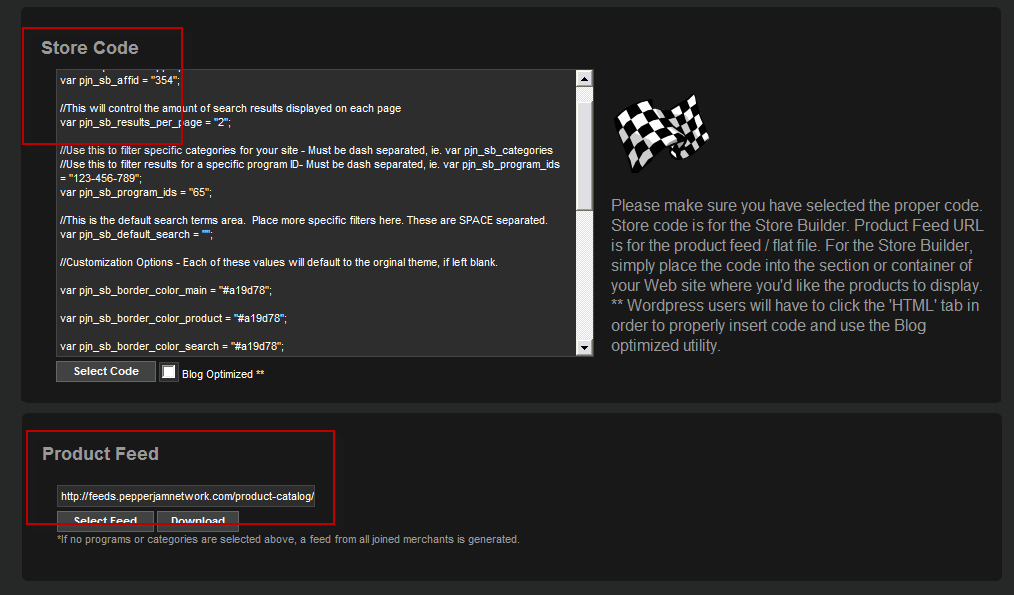This screenshot has width=1014, height=595.
Task: Click the 'Store Code' heading
Action: [x=90, y=48]
